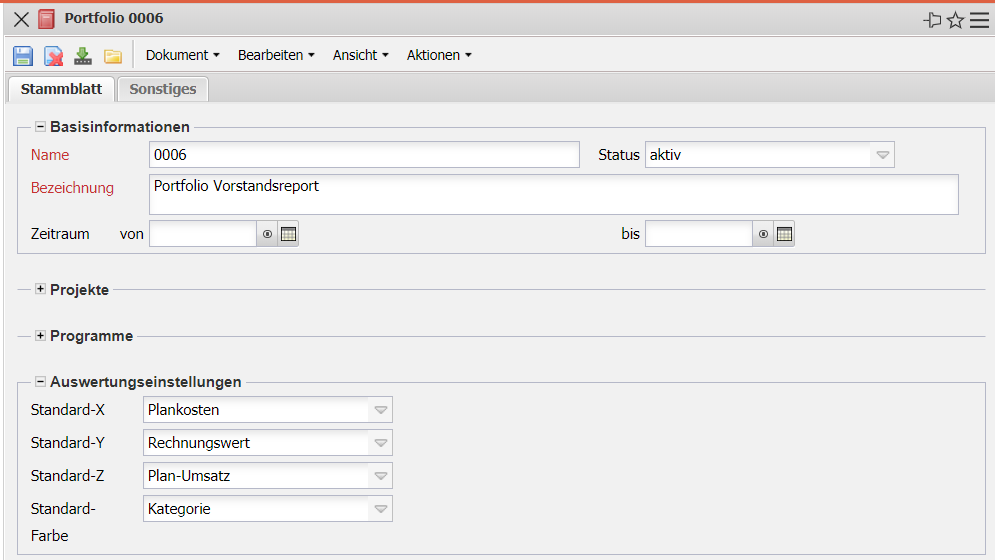This screenshot has width=995, height=560.
Task: Click the Standard-X label
Action: point(68,410)
